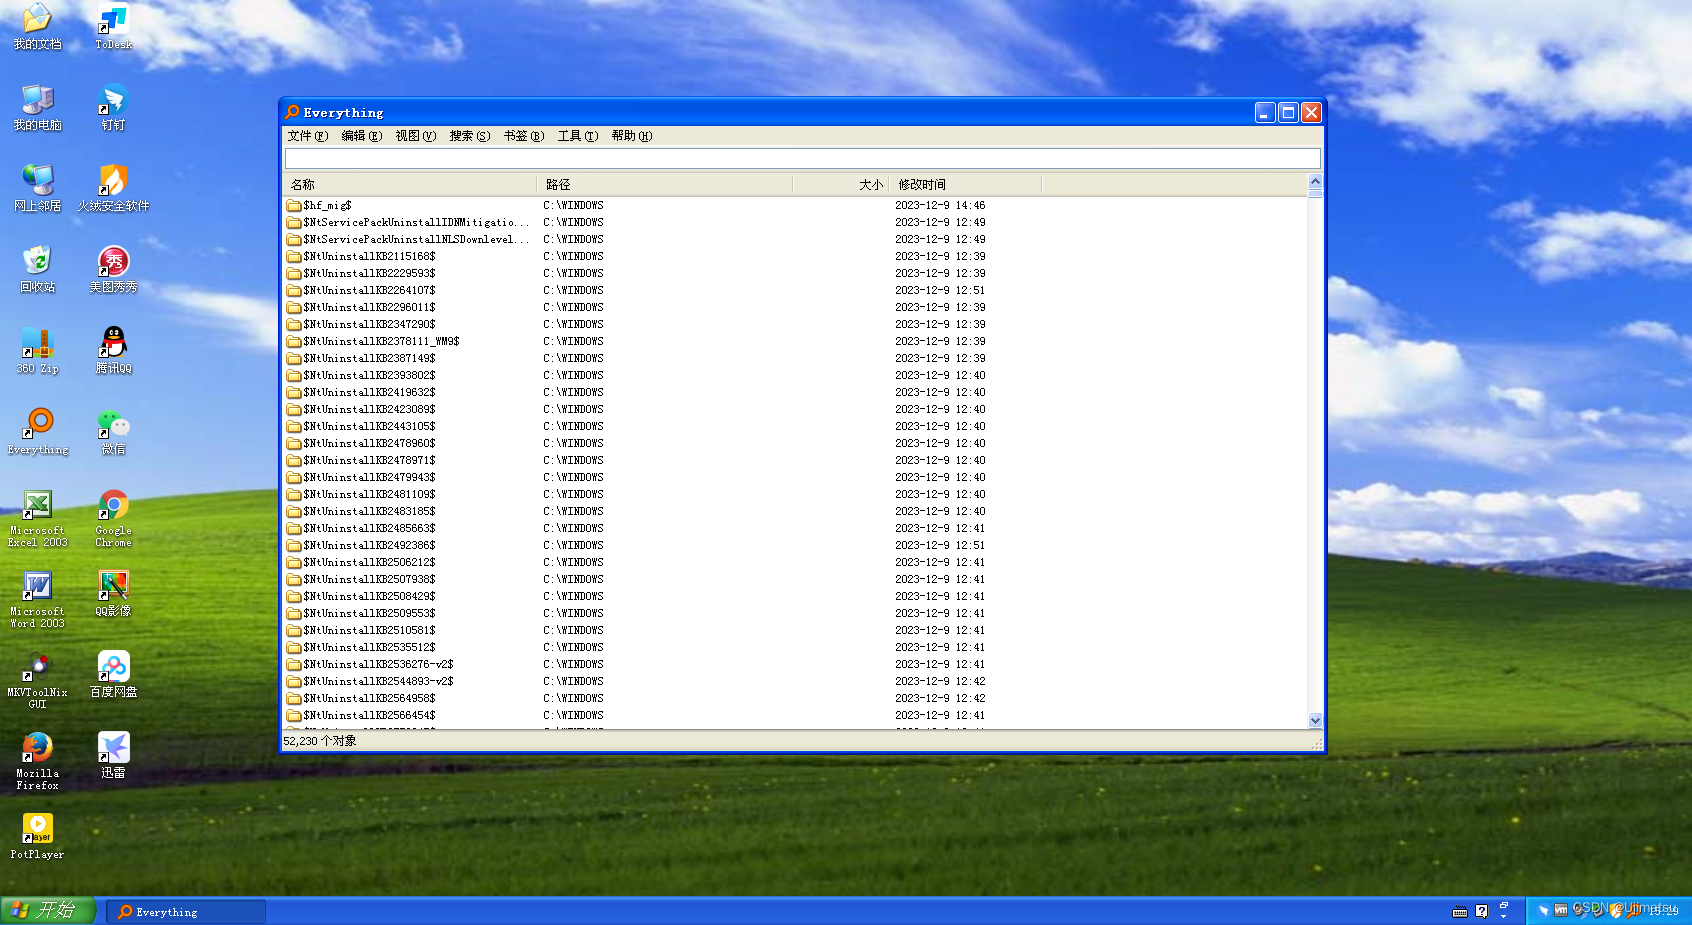Select 美图秀秀 desktop shortcut
This screenshot has height=925, width=1692.
pos(113,270)
